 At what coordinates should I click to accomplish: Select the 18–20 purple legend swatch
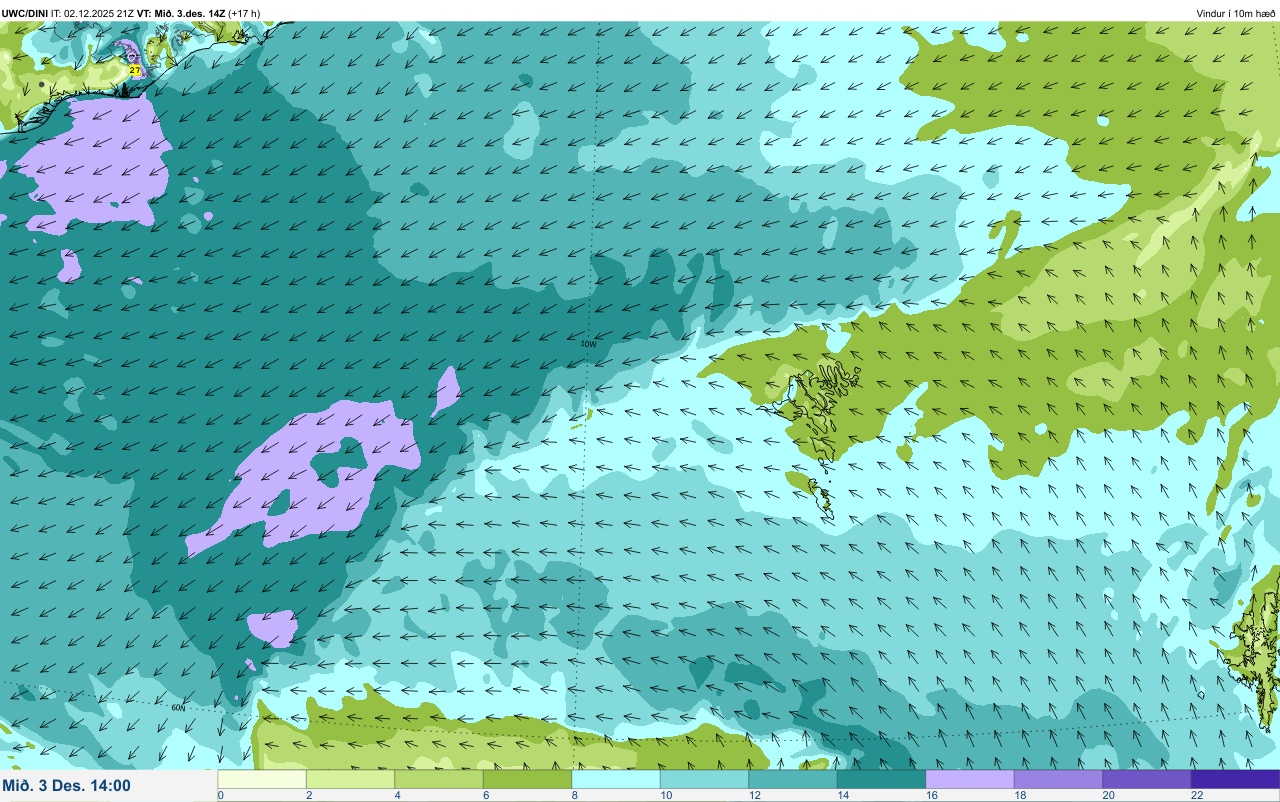pos(1058,779)
